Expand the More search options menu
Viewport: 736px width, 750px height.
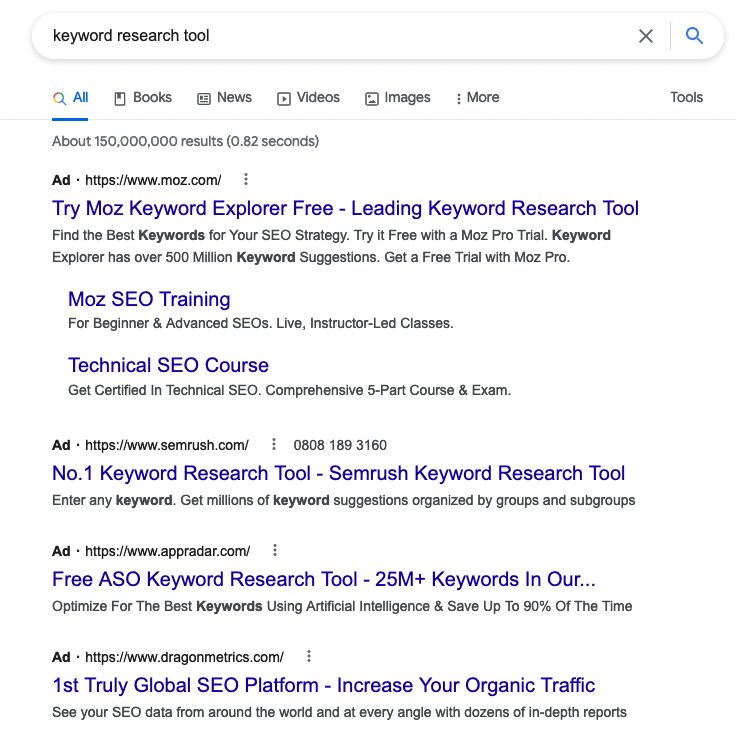tap(477, 98)
